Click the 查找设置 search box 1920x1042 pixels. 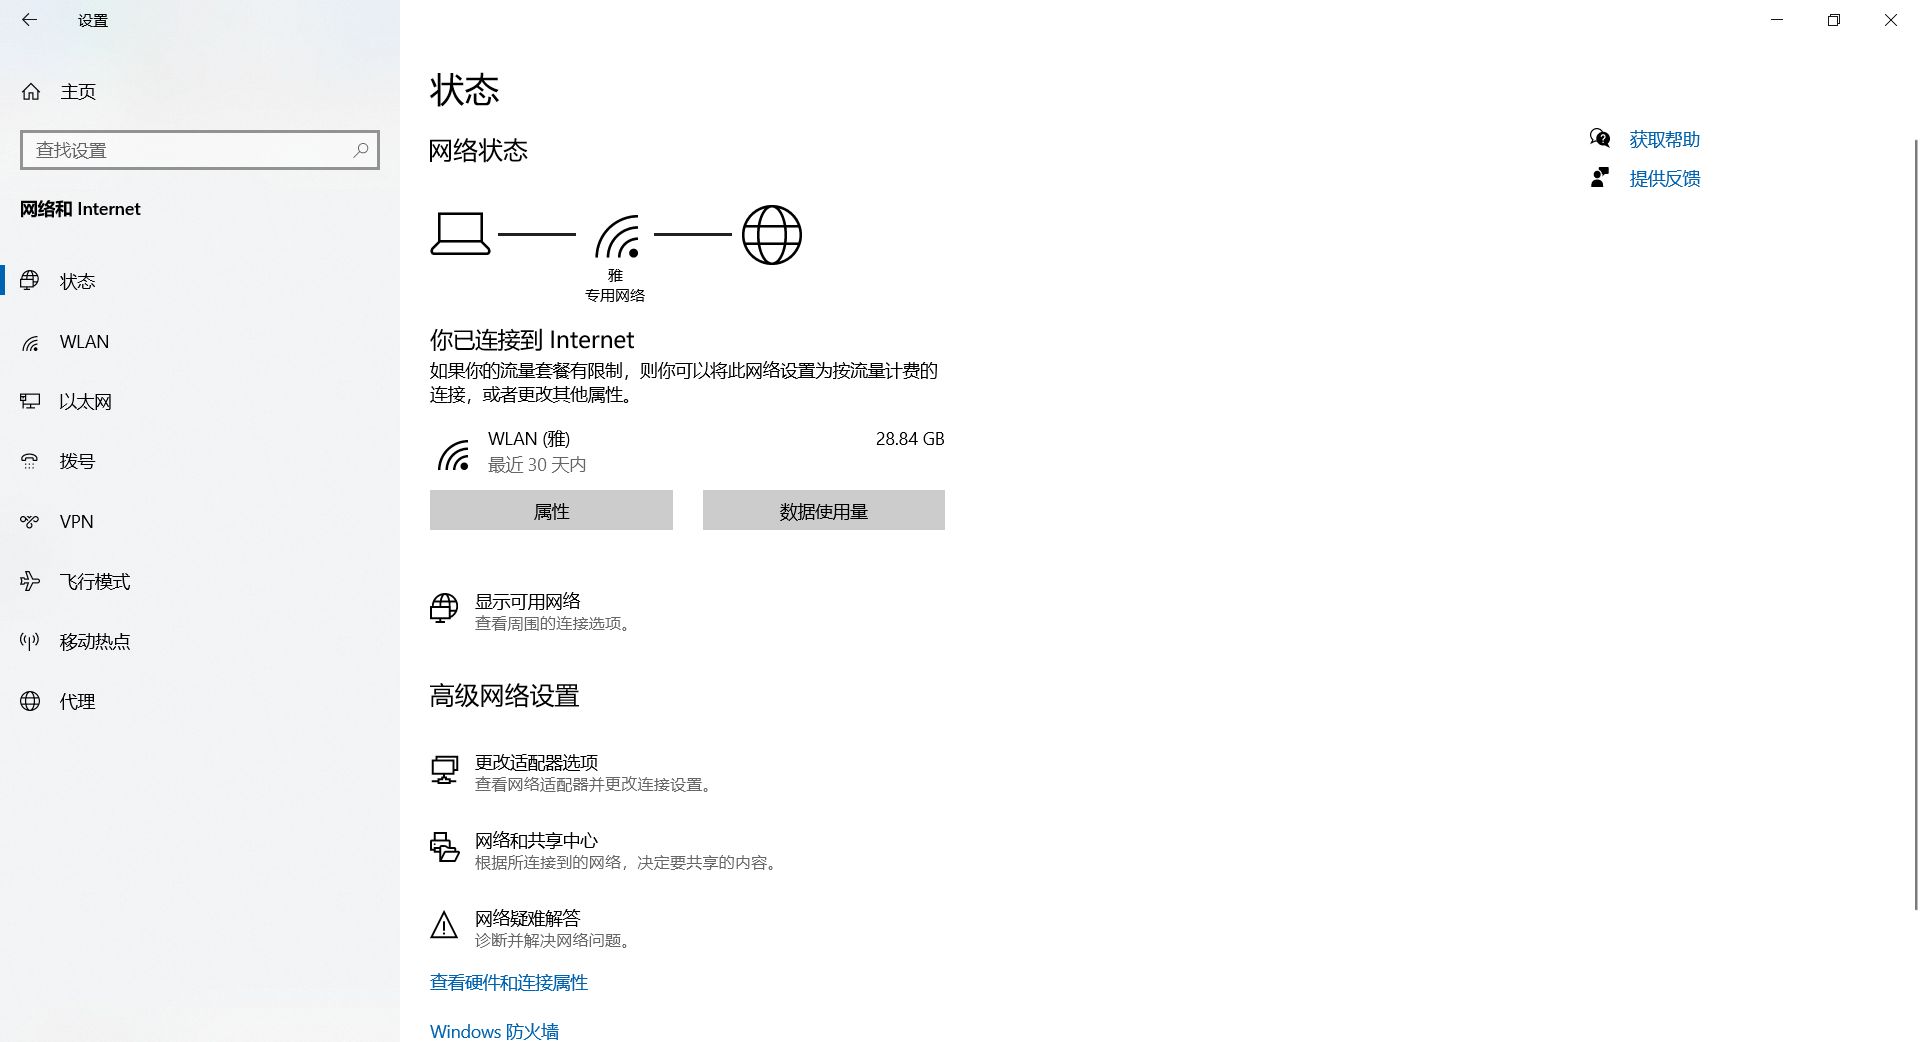[199, 149]
